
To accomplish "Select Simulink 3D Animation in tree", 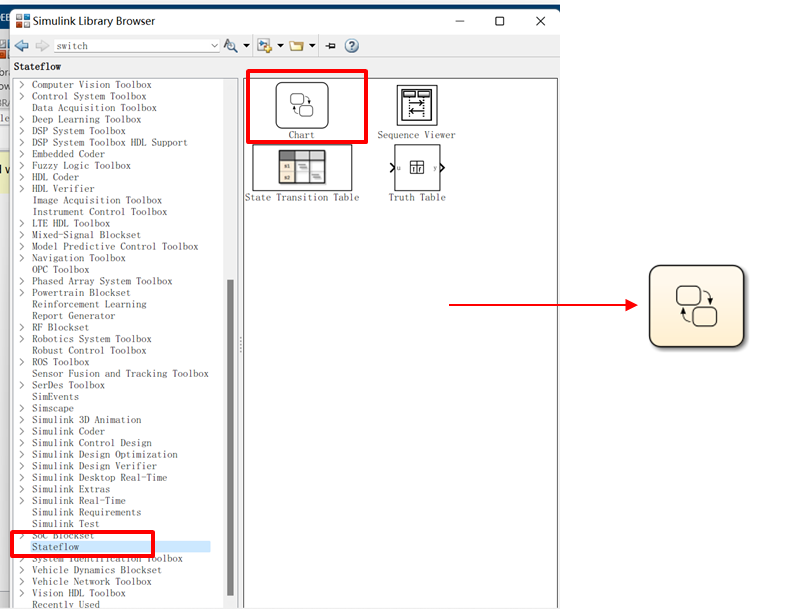I will click(86, 419).
